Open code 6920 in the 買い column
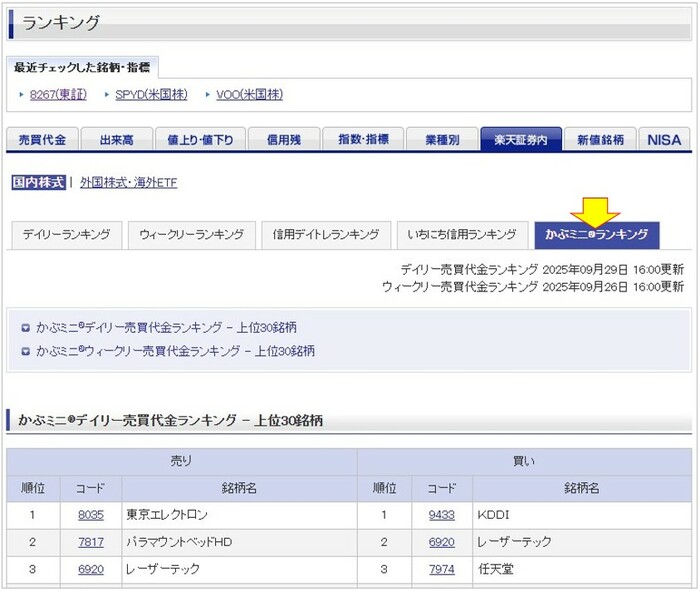700x591 pixels. point(442,542)
